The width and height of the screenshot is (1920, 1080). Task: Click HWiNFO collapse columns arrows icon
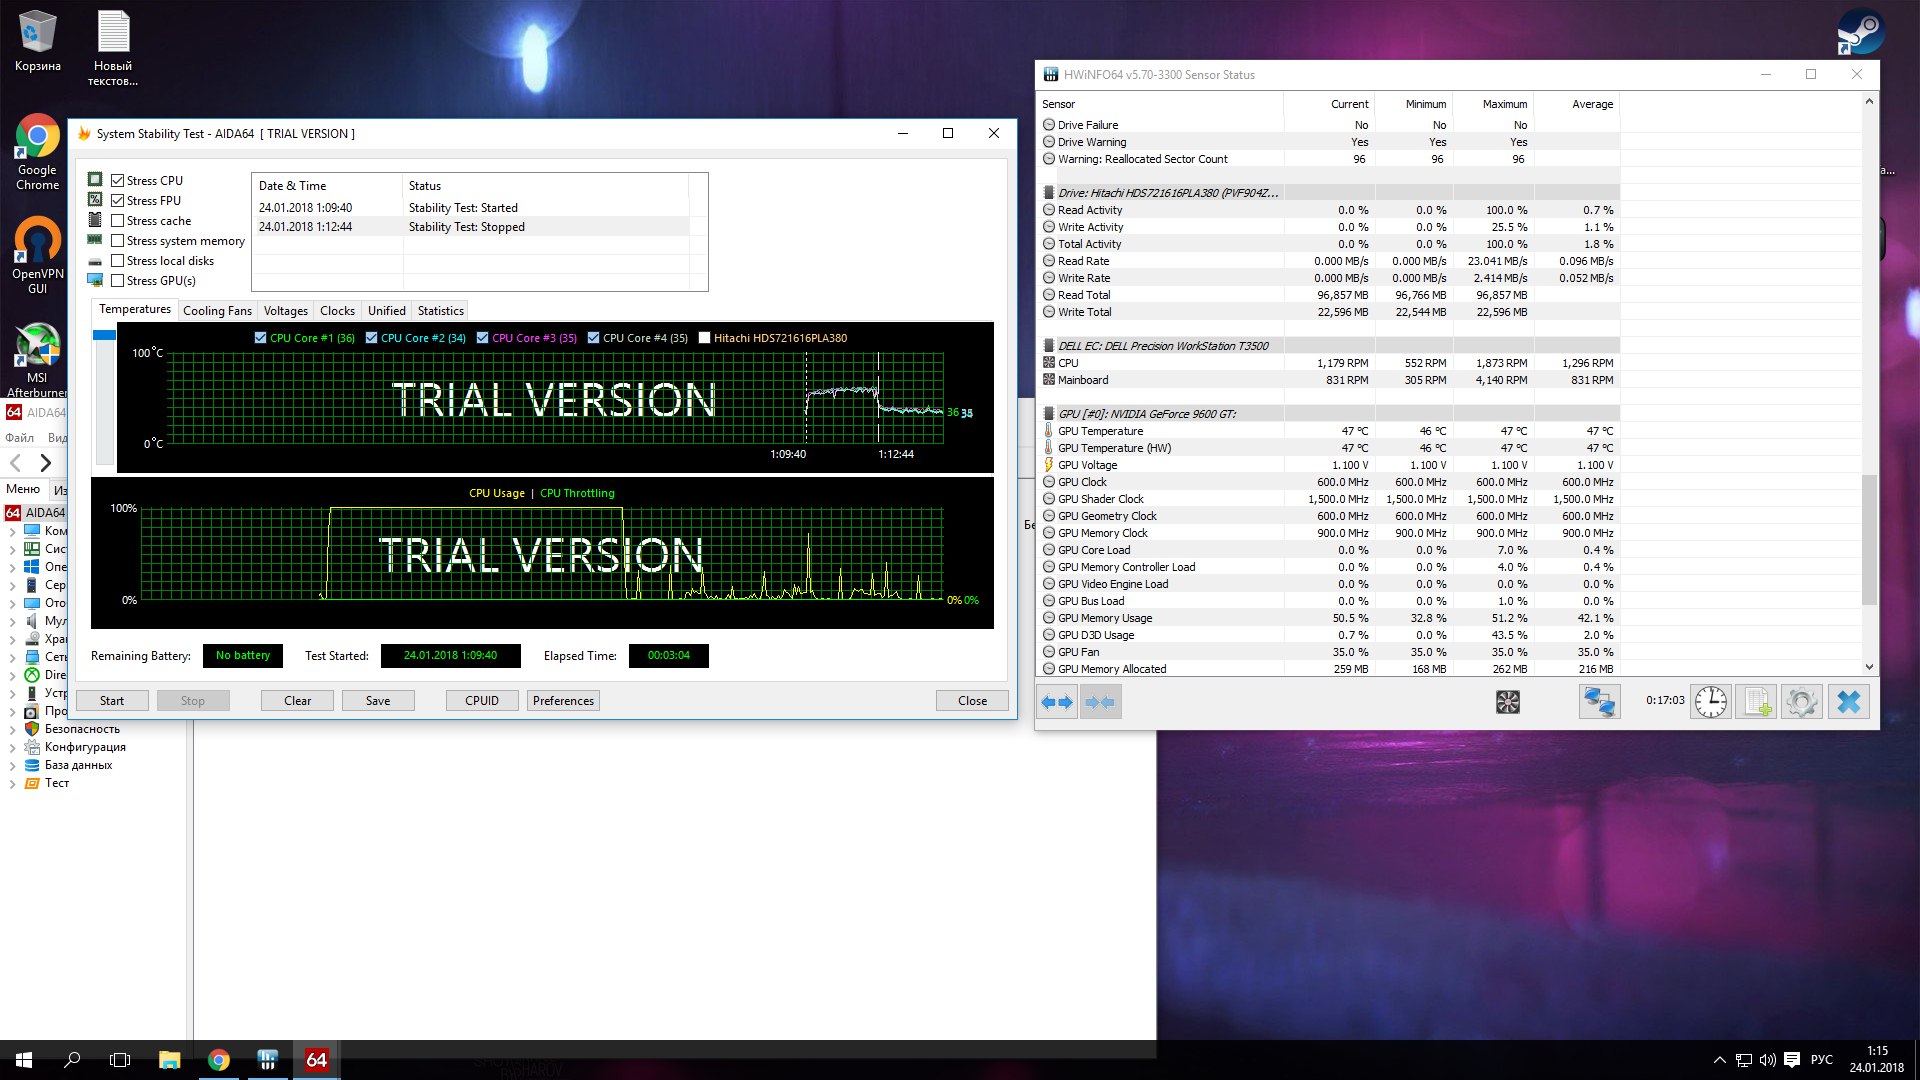click(x=1100, y=702)
